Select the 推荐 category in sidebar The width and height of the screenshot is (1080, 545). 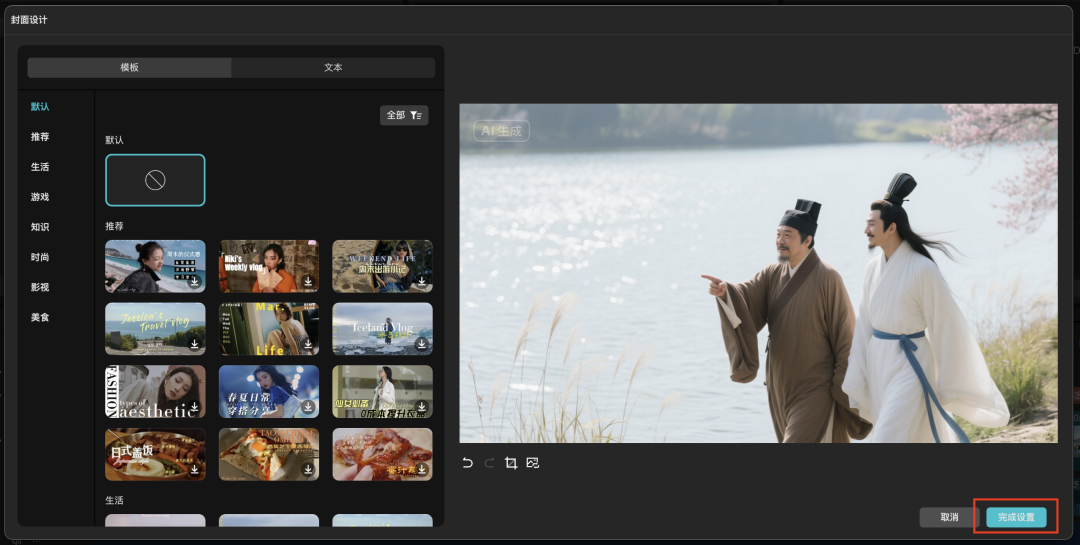tap(40, 137)
